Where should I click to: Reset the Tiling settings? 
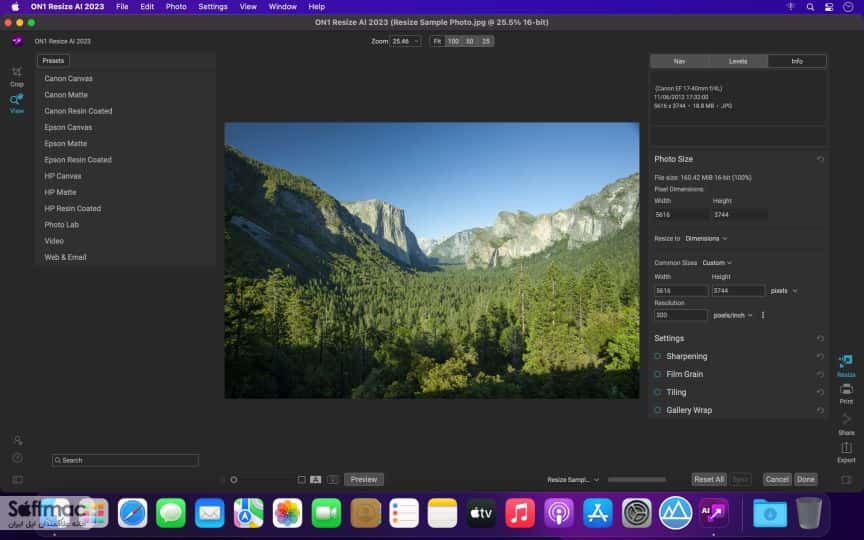click(820, 392)
